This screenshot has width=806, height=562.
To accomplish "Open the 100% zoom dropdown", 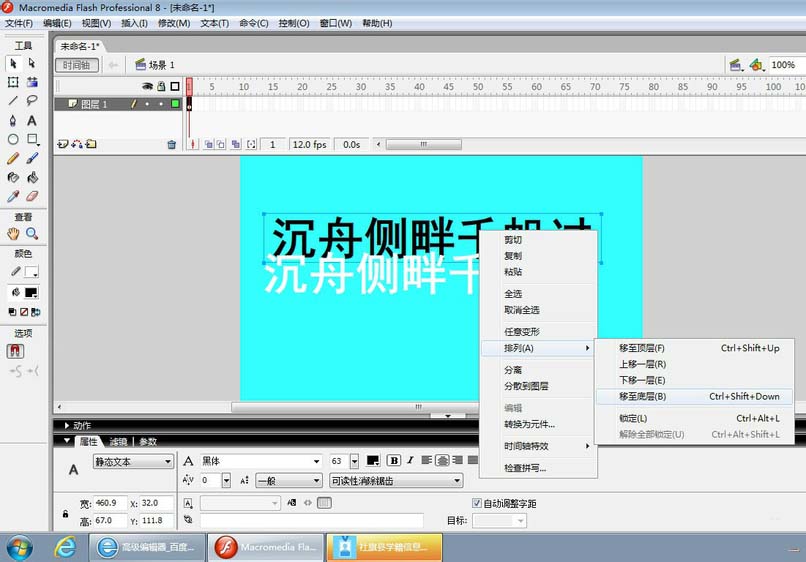I will [x=786, y=65].
